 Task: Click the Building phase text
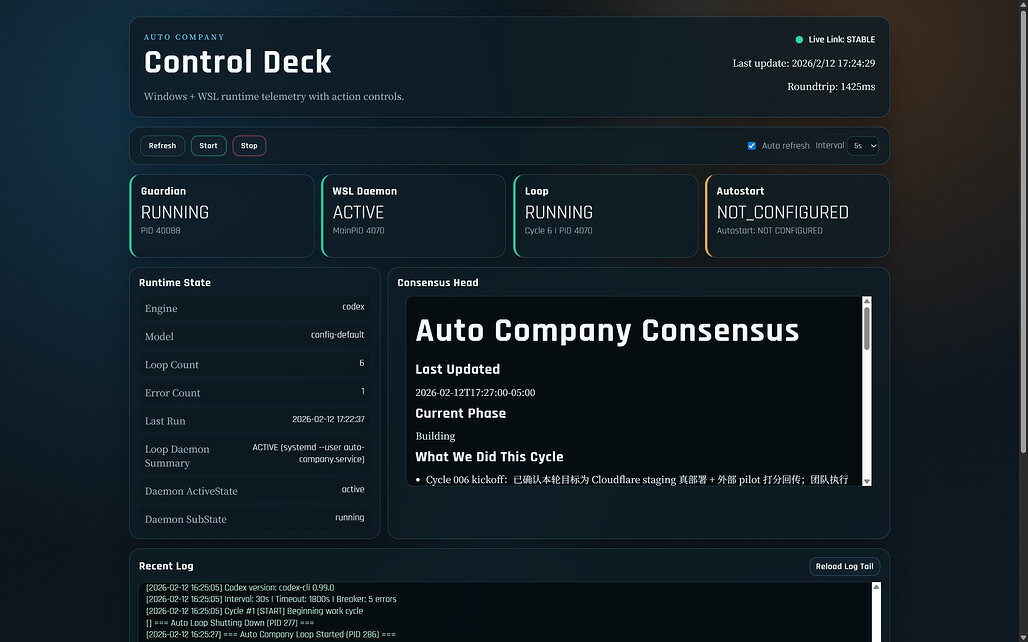pos(435,436)
